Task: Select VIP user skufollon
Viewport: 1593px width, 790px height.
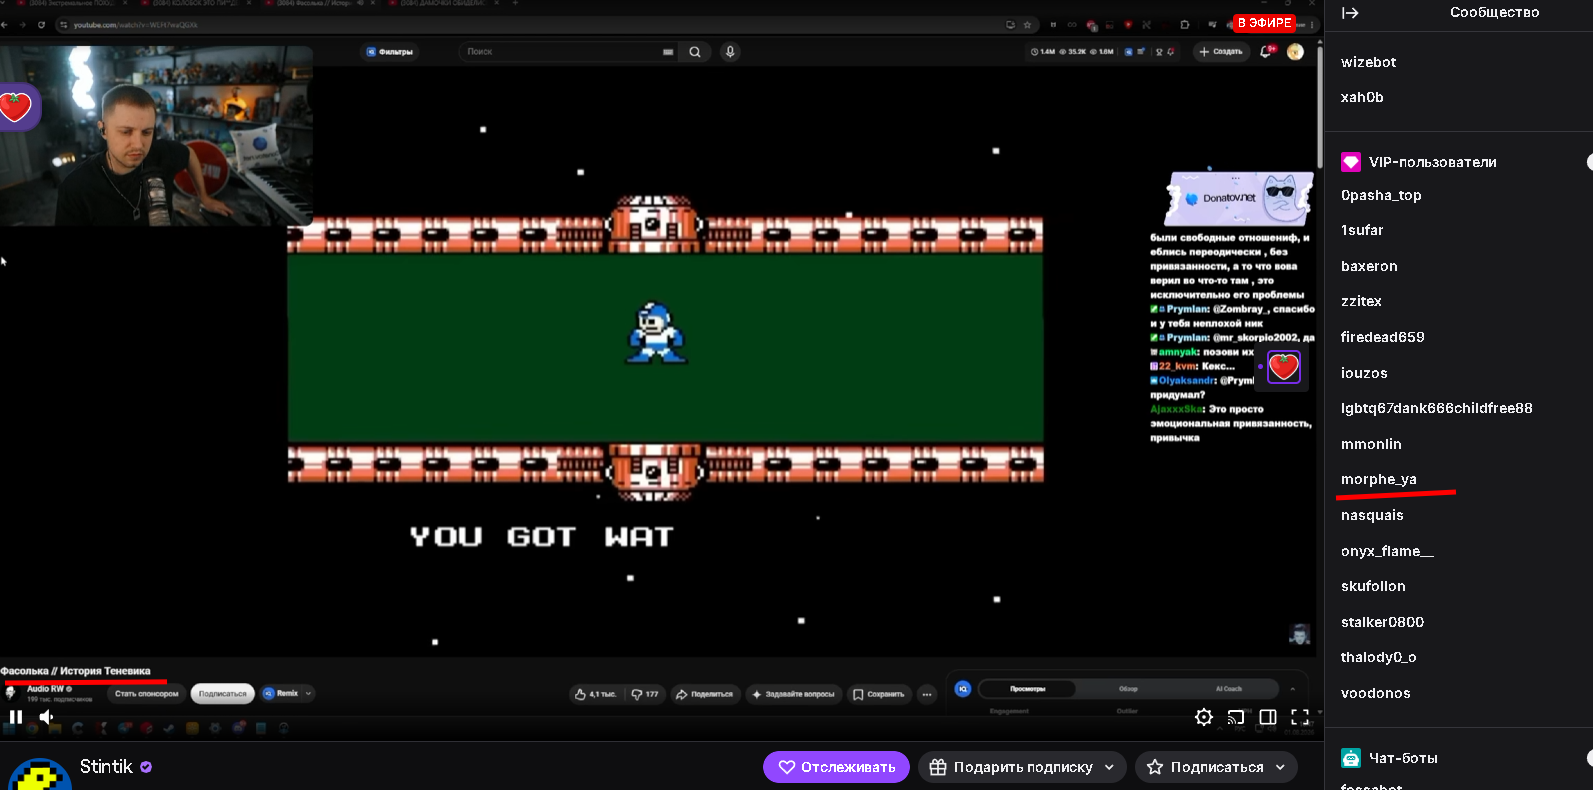Action: point(1373,586)
